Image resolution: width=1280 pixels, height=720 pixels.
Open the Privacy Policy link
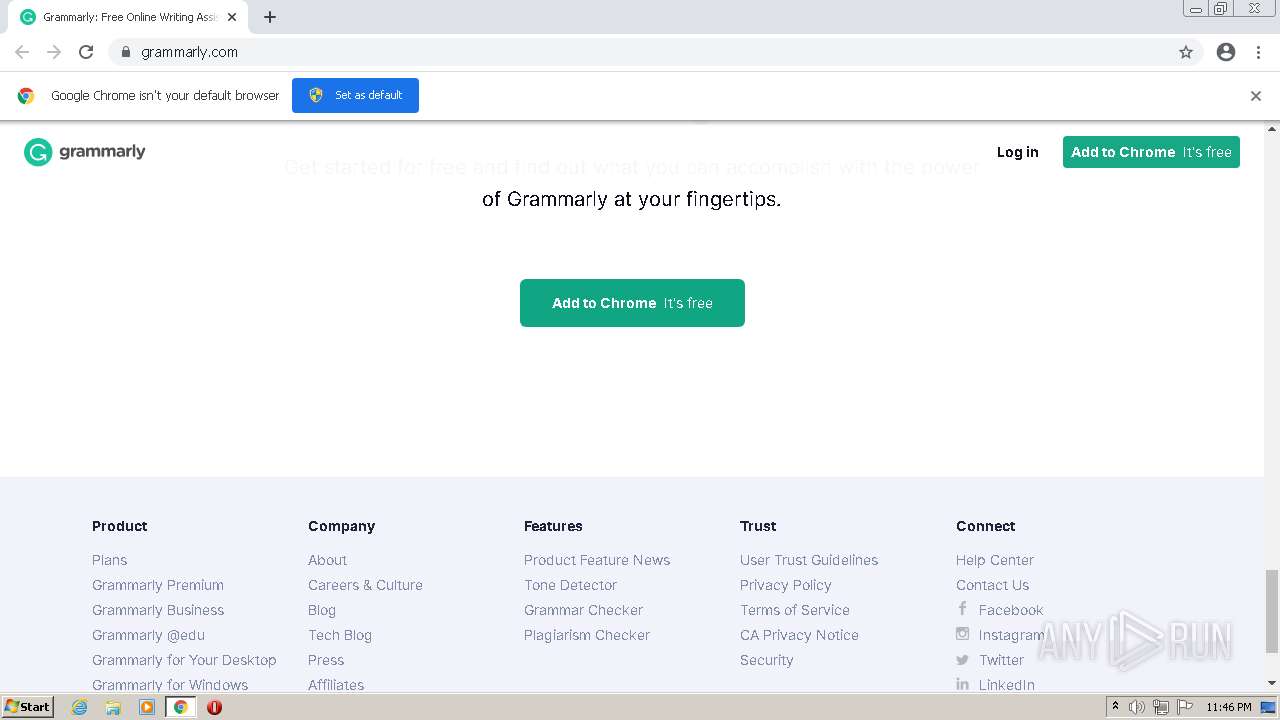click(786, 585)
